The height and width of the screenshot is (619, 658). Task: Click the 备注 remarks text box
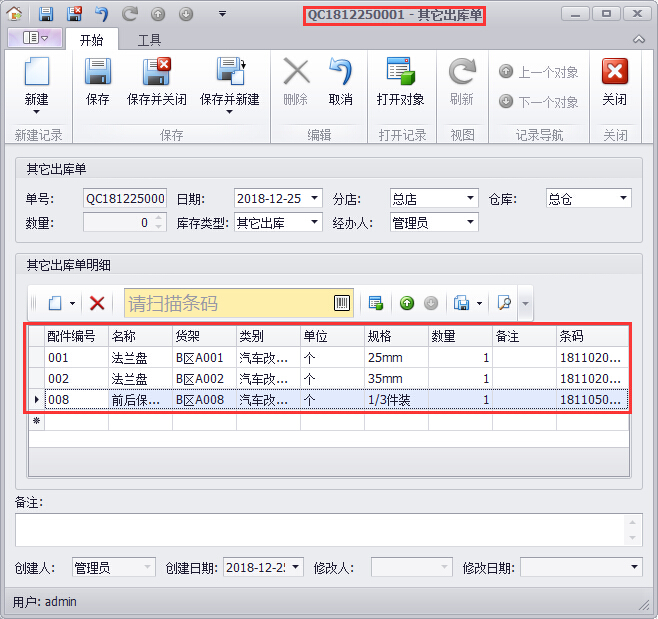coord(320,530)
